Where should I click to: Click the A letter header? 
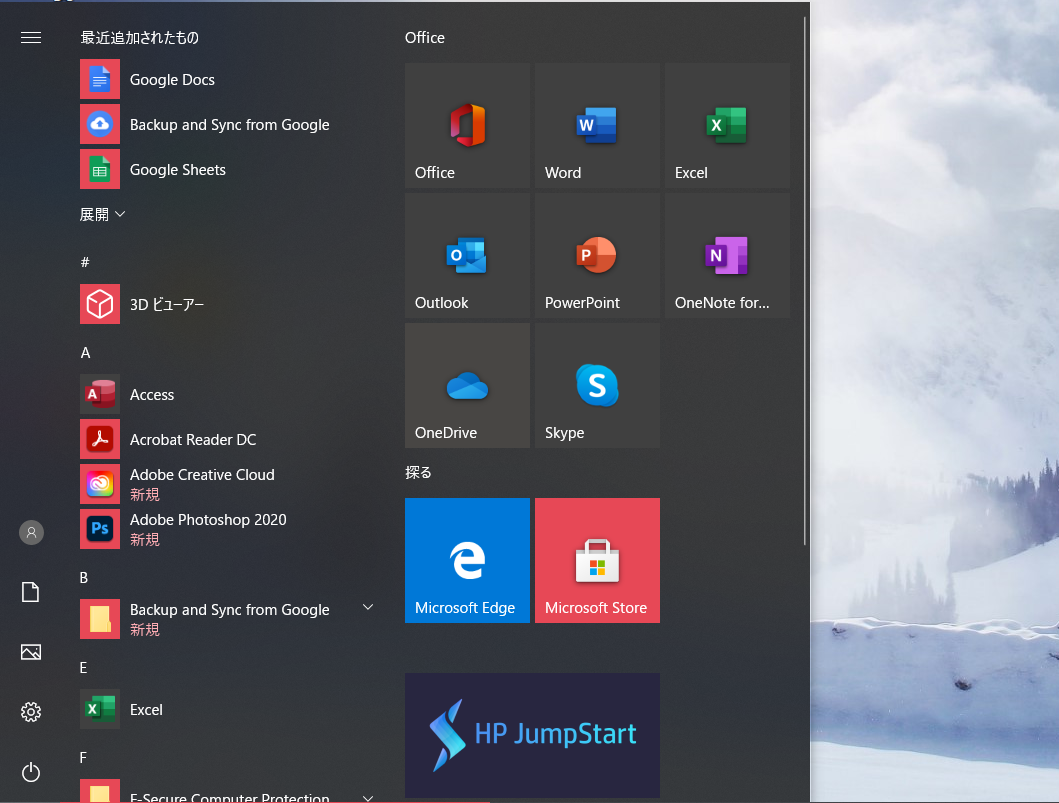85,353
